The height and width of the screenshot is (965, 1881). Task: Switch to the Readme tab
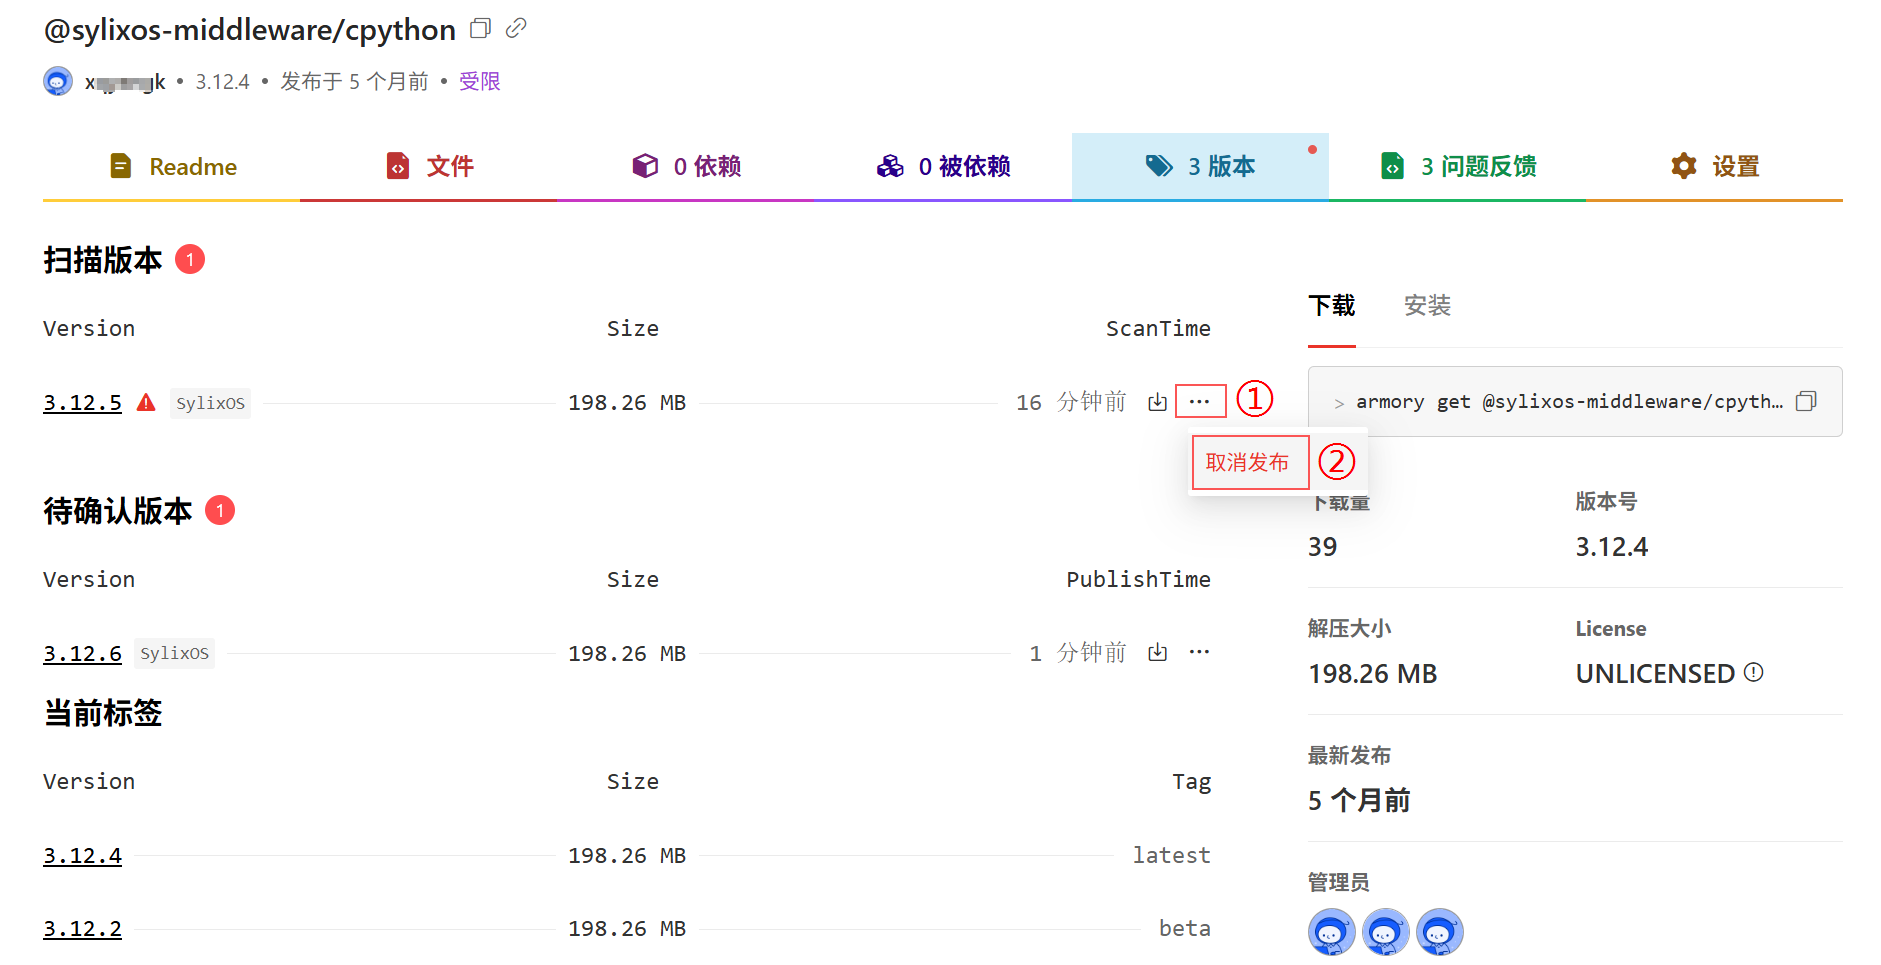pyautogui.click(x=172, y=167)
